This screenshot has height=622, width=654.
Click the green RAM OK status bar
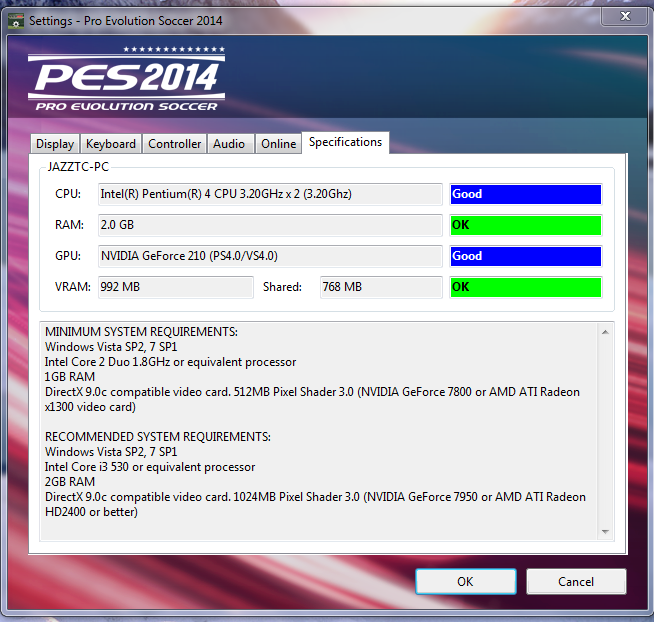pyautogui.click(x=525, y=225)
